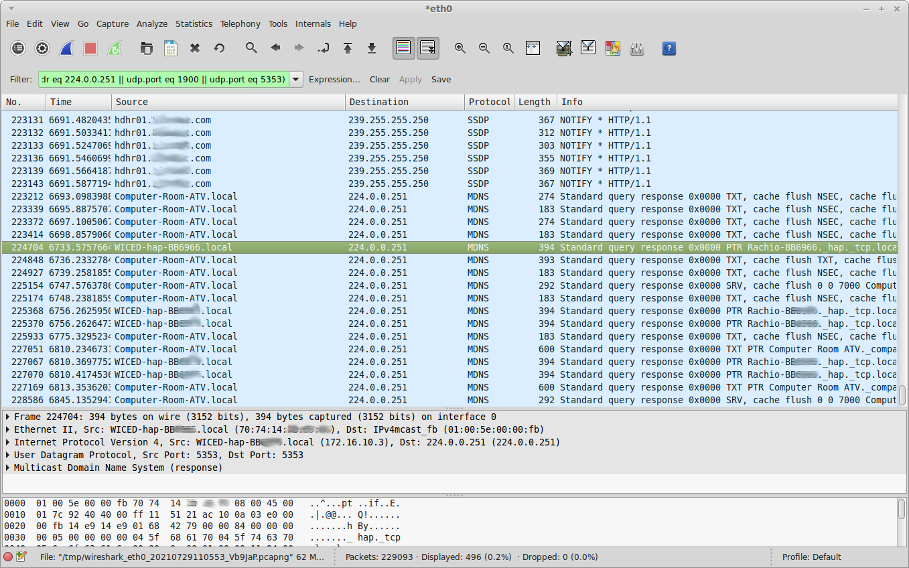Save this capture file icon
The image size is (909, 568).
click(170, 48)
